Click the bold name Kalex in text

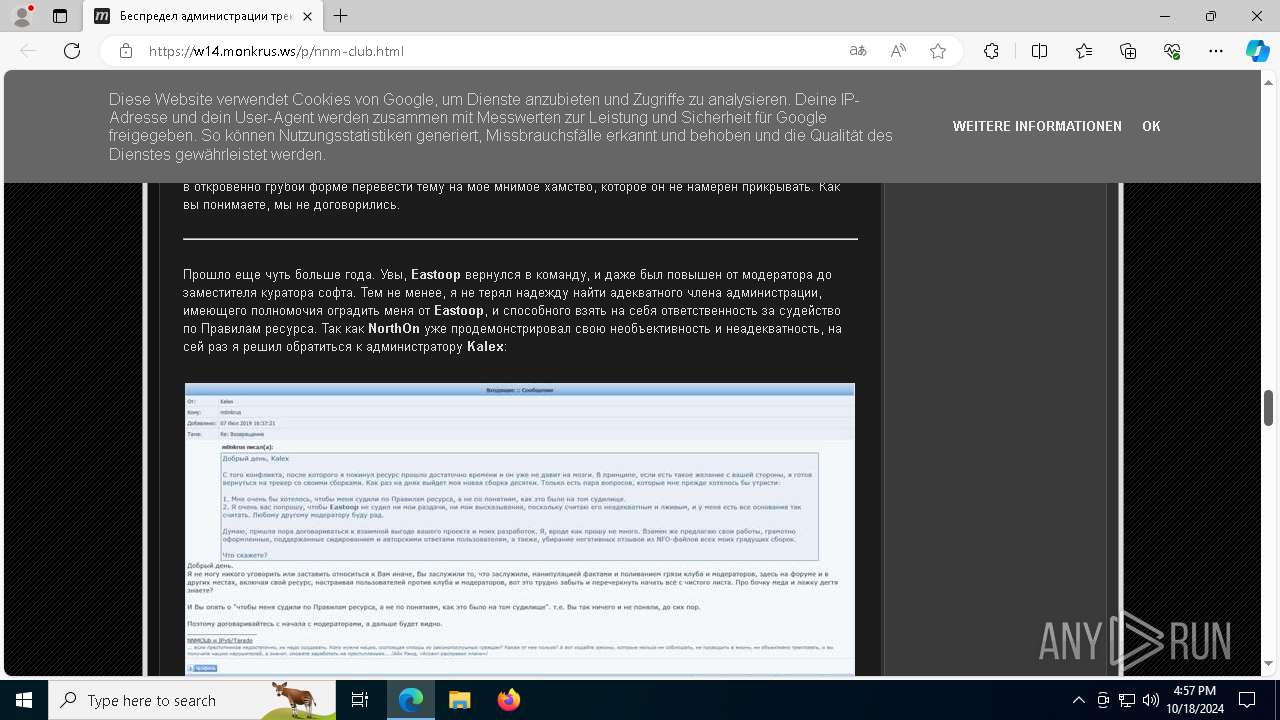tap(485, 347)
